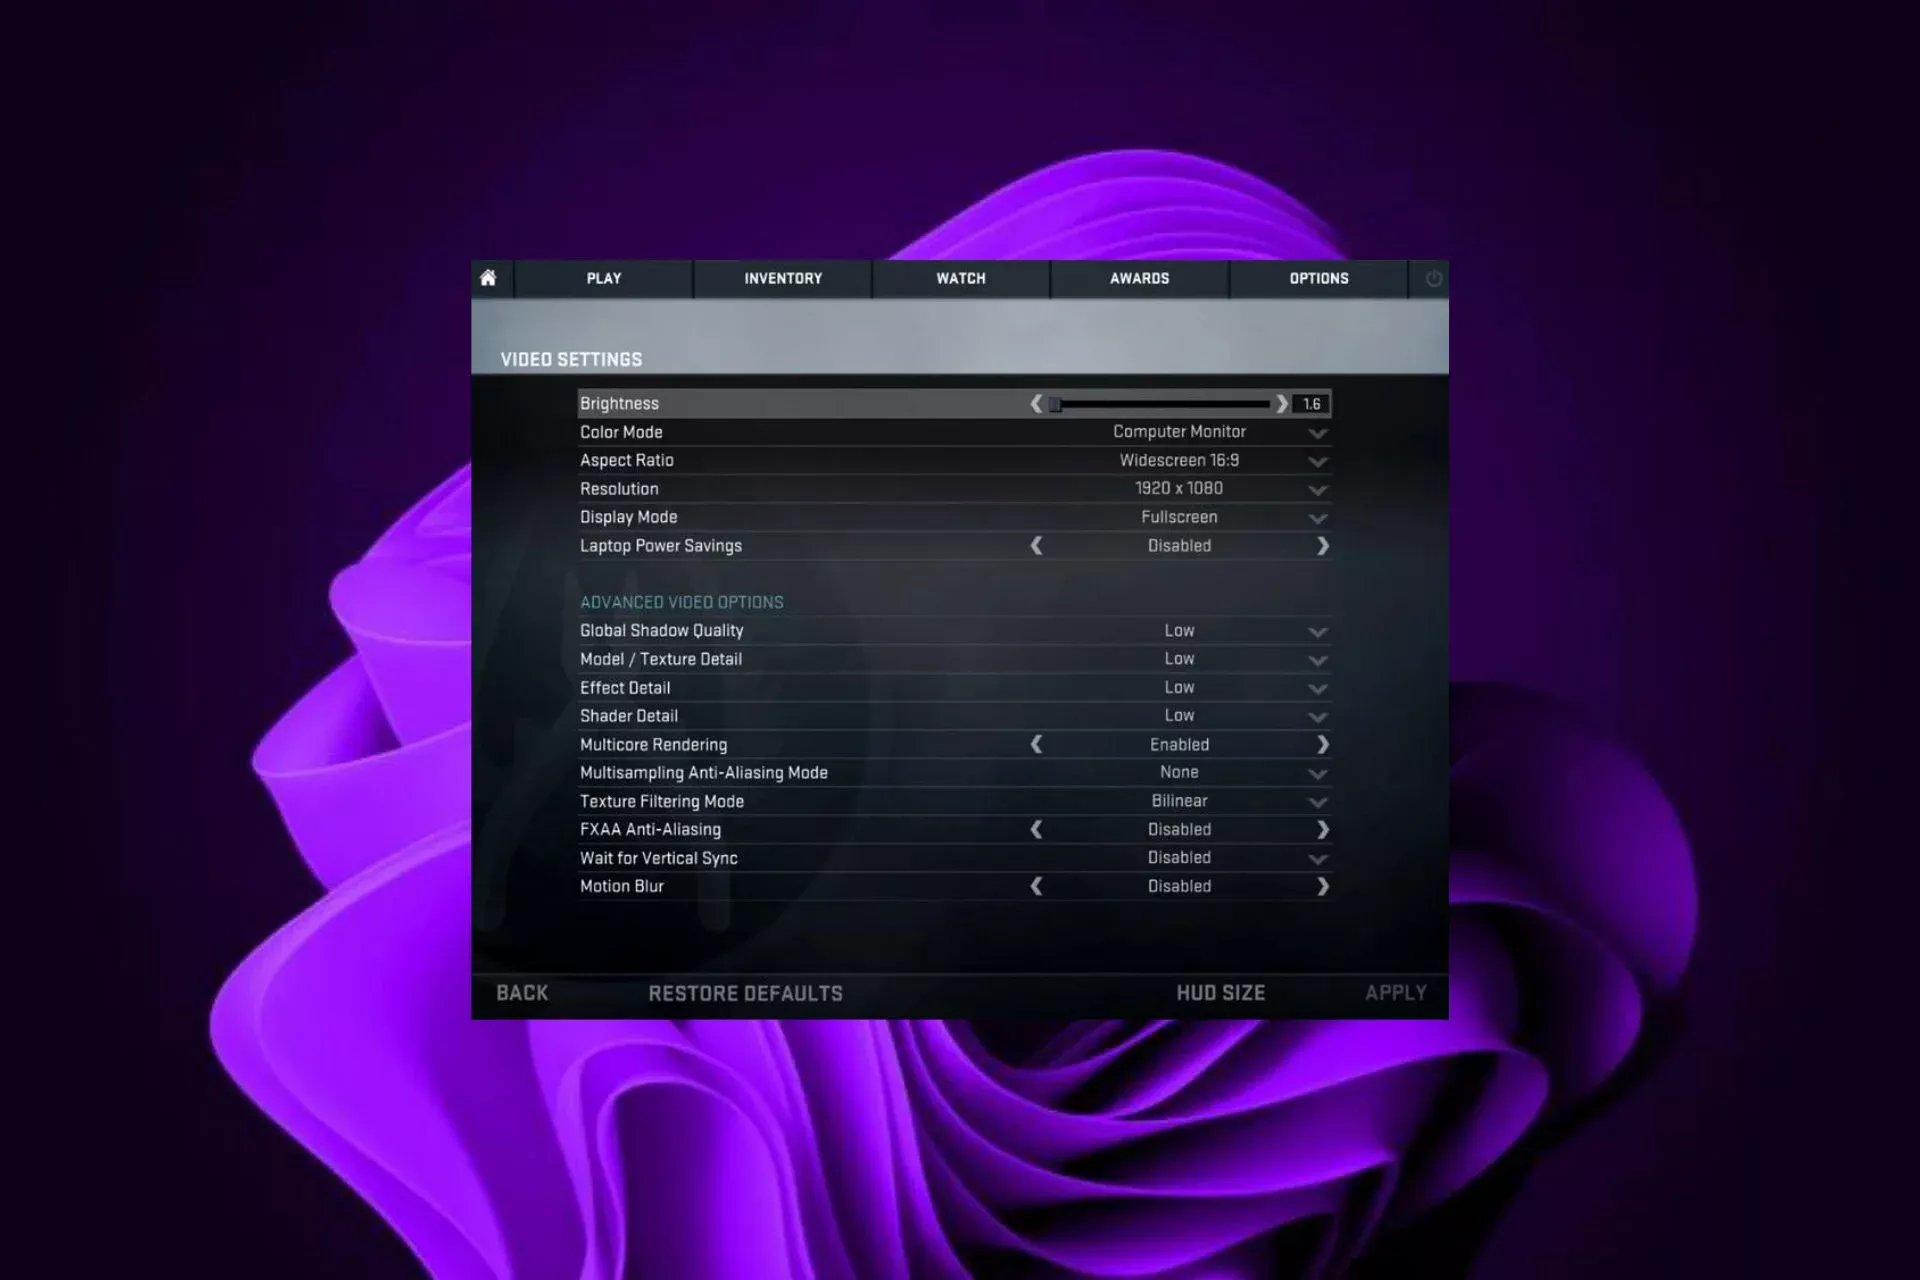Viewport: 1920px width, 1280px height.
Task: Click the Apply button
Action: tap(1395, 993)
